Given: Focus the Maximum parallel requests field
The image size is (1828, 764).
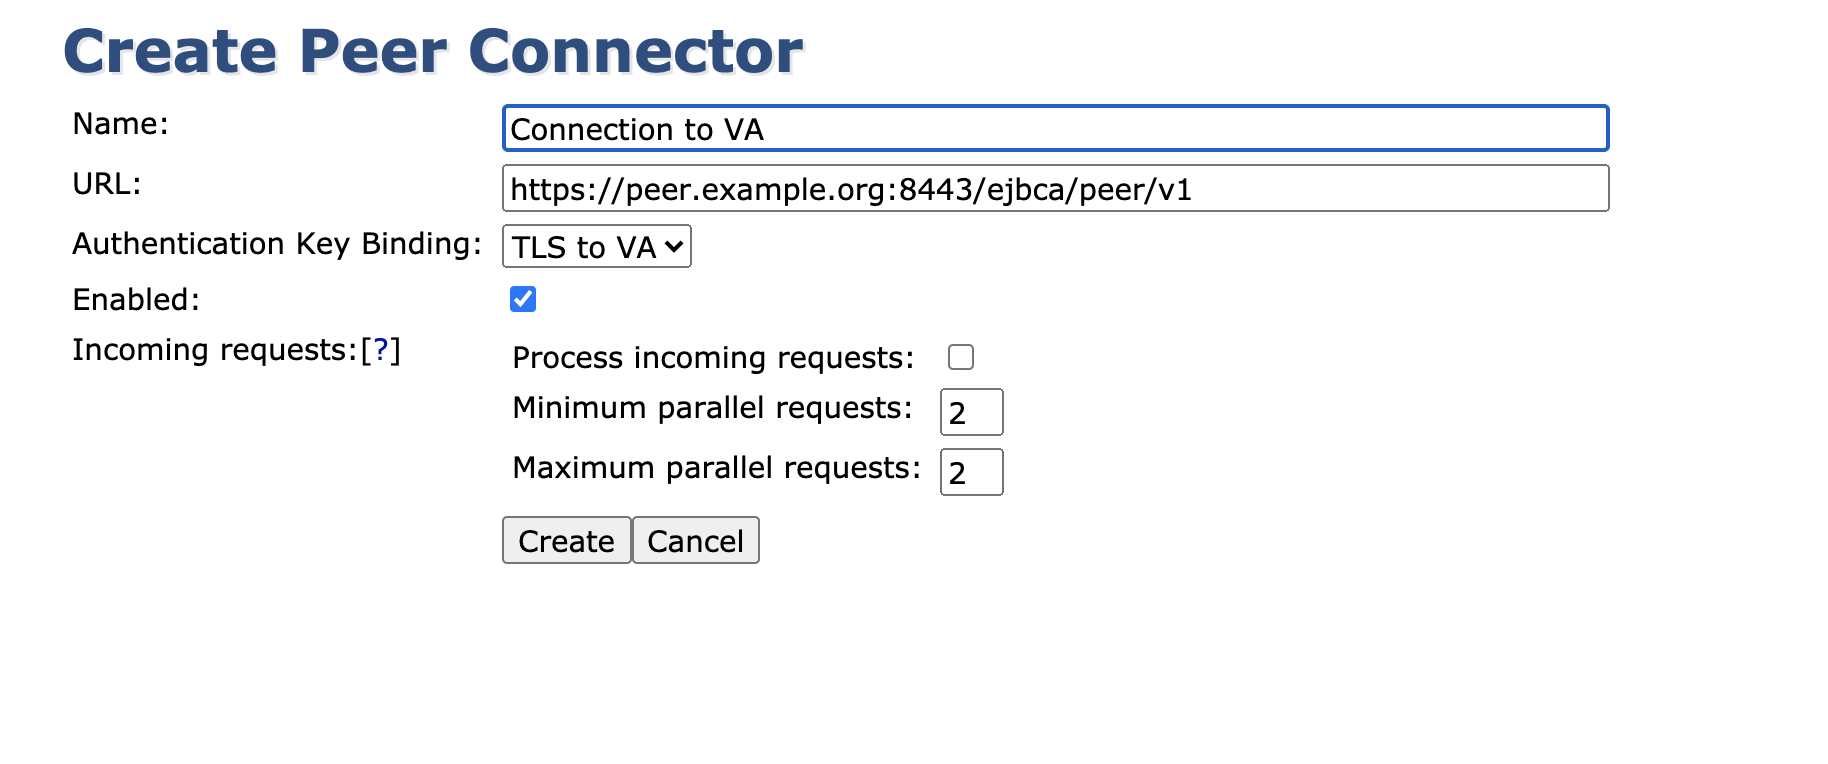Looking at the screenshot, I should [971, 472].
